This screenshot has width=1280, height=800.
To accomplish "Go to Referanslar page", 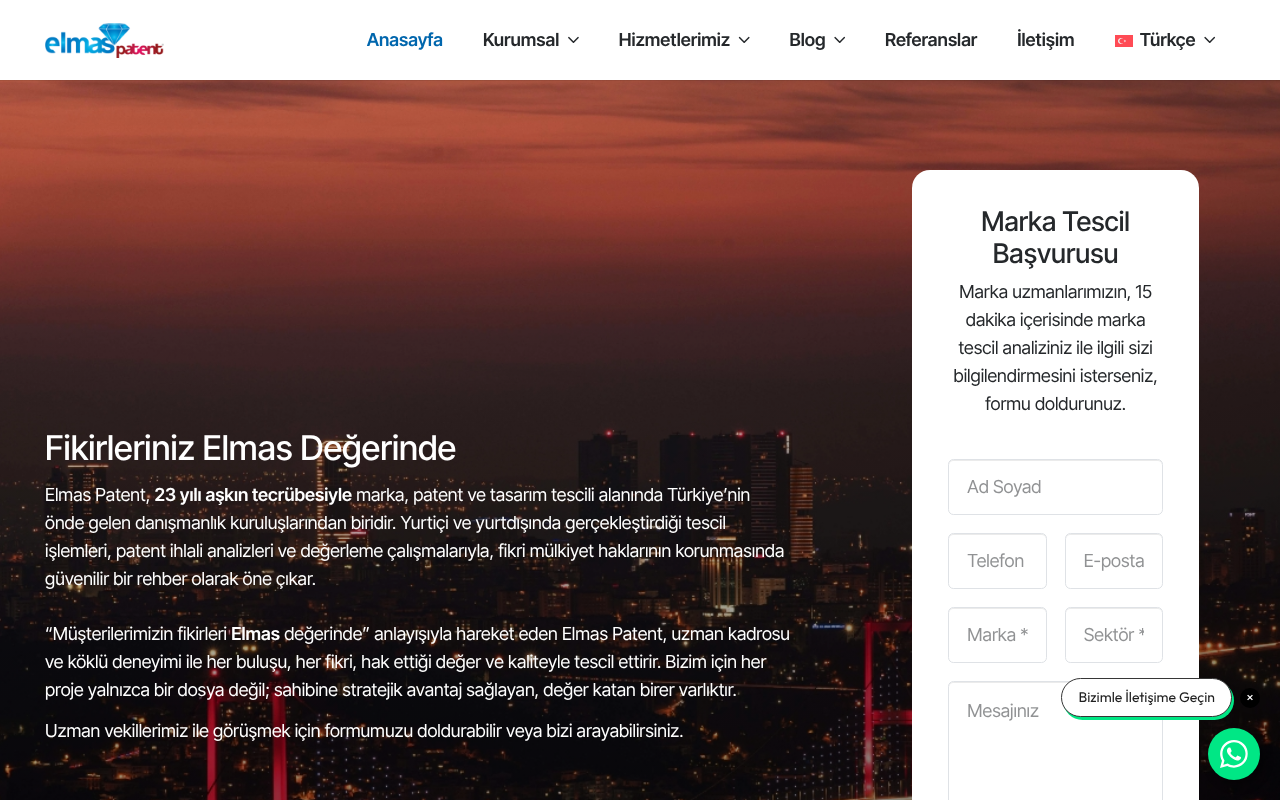I will point(931,40).
